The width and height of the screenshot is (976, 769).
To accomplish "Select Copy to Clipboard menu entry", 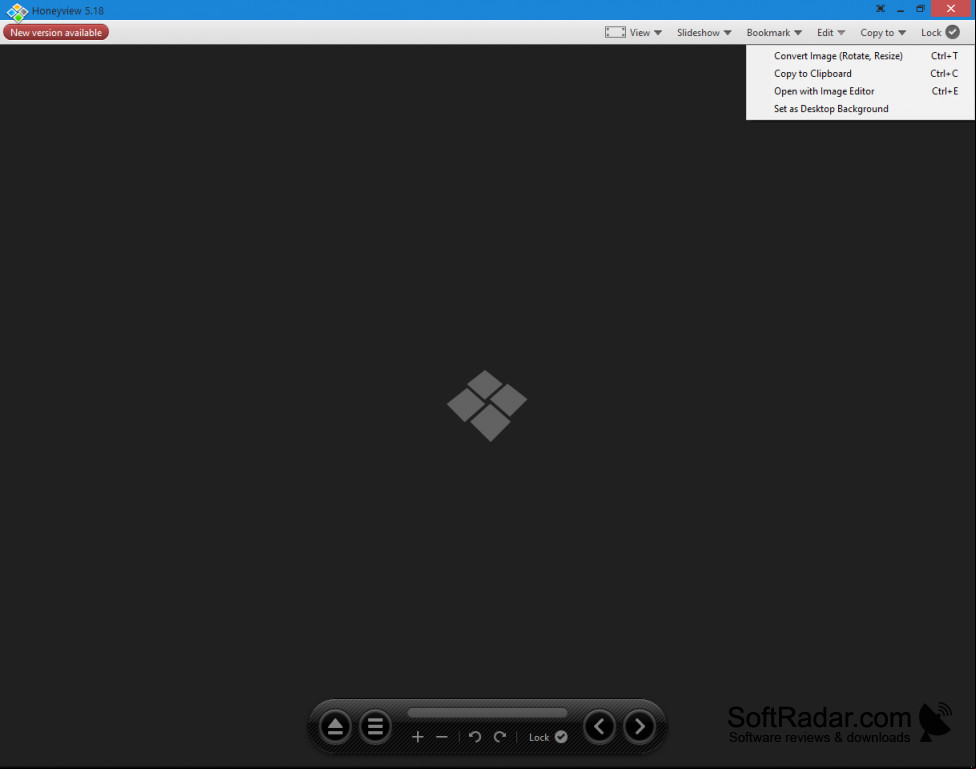I will 860,73.
